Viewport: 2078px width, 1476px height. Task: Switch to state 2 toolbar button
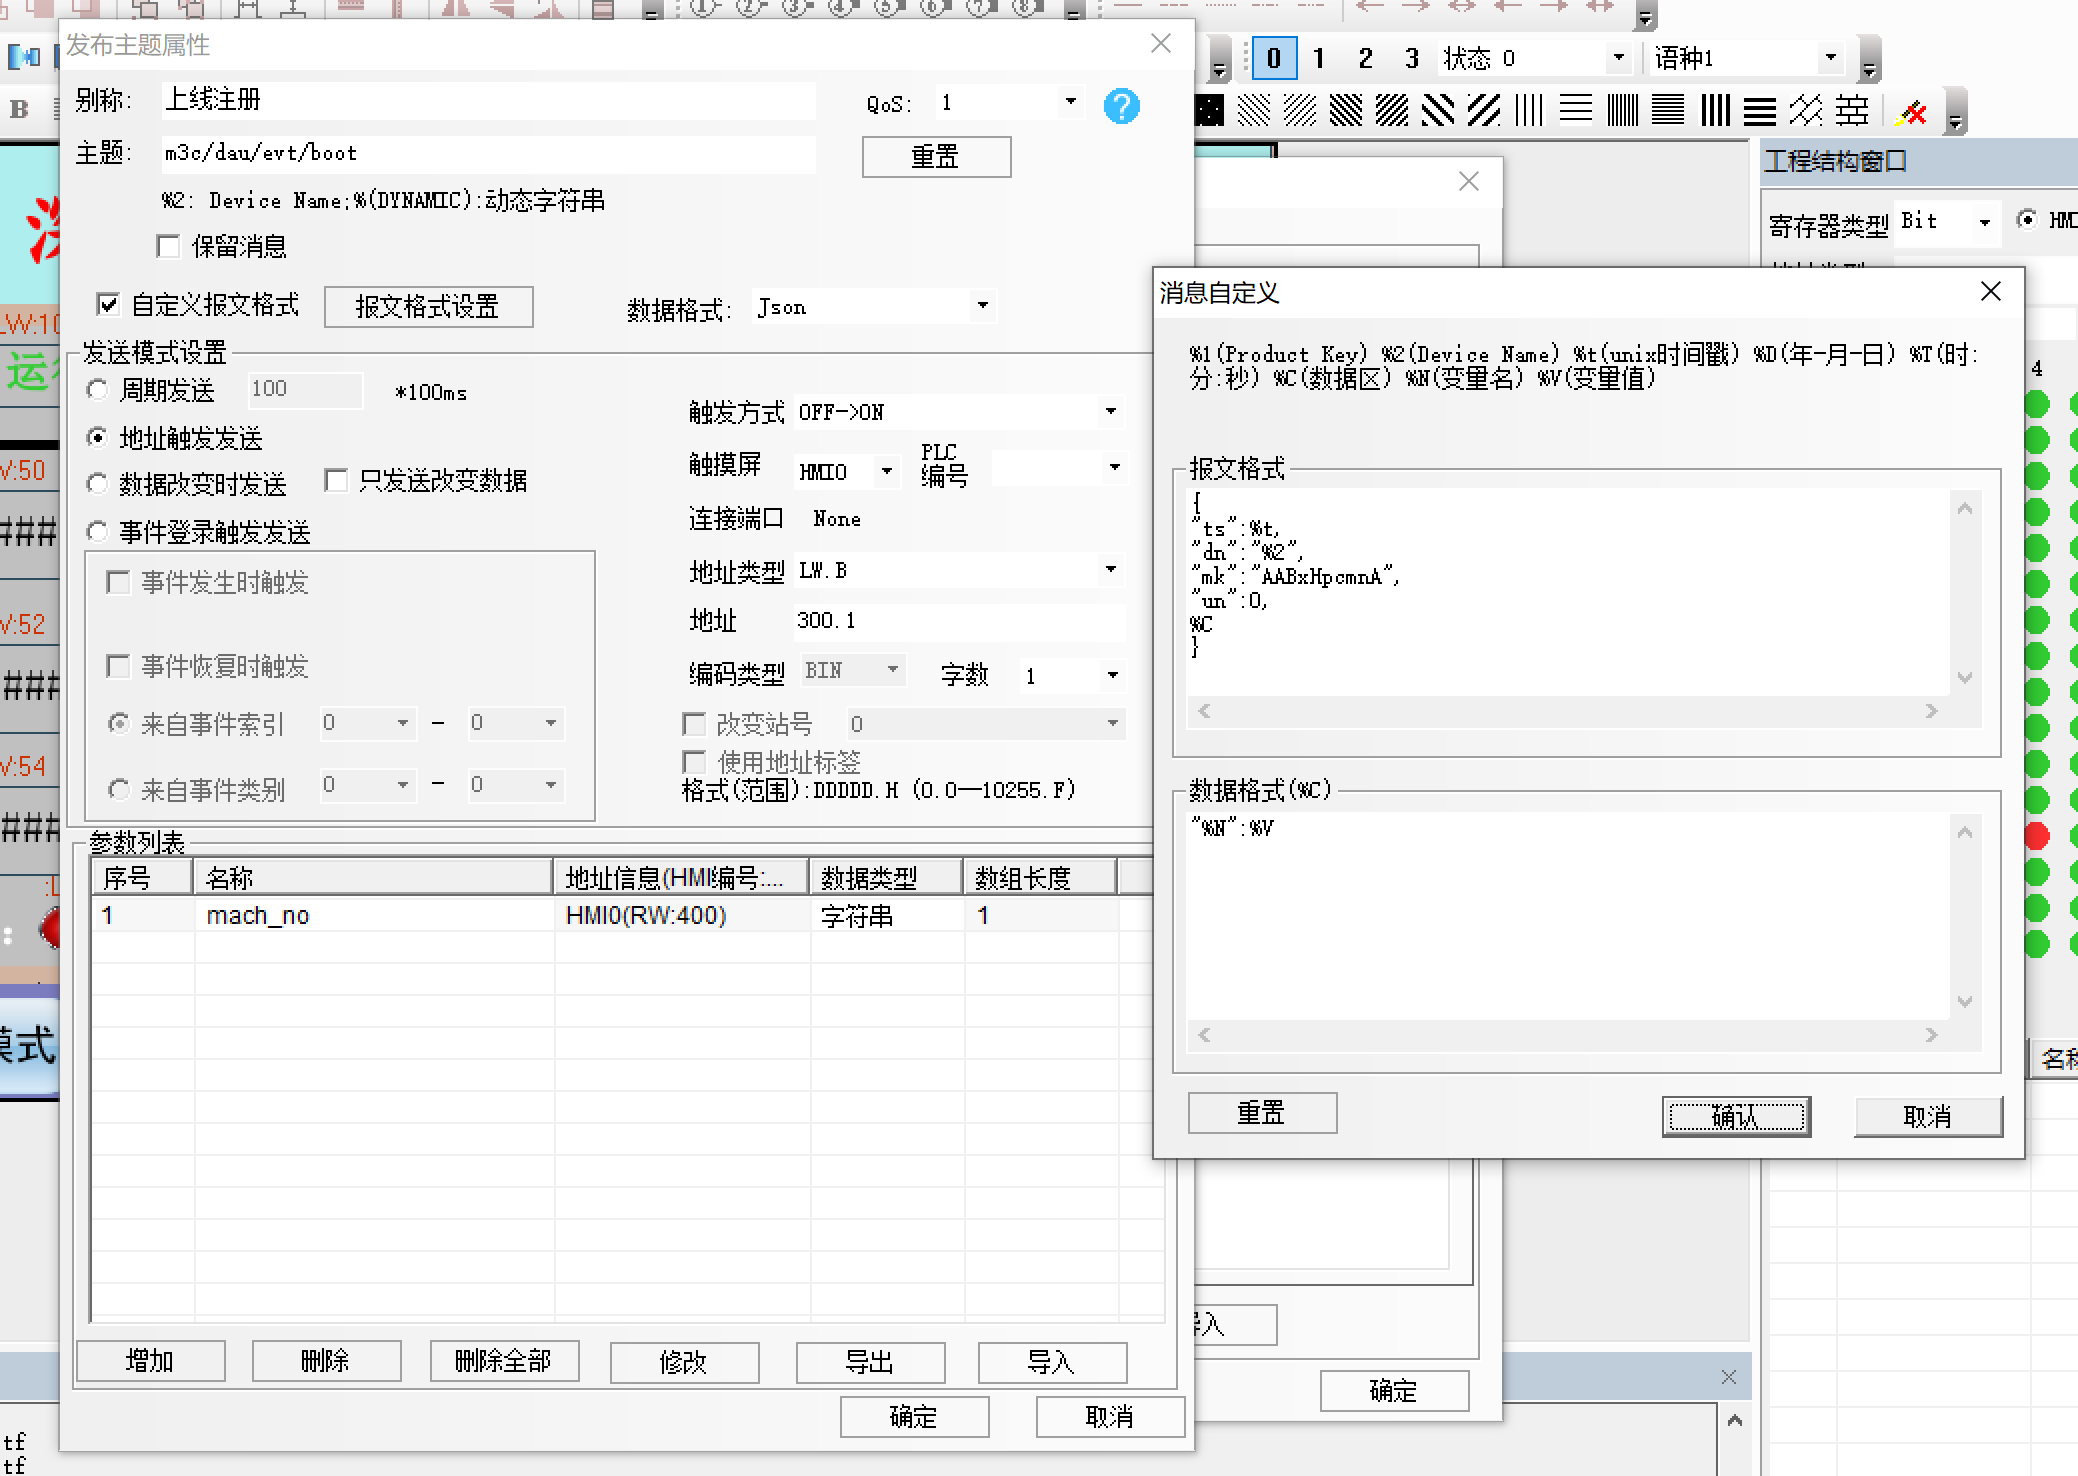pyautogui.click(x=1365, y=58)
